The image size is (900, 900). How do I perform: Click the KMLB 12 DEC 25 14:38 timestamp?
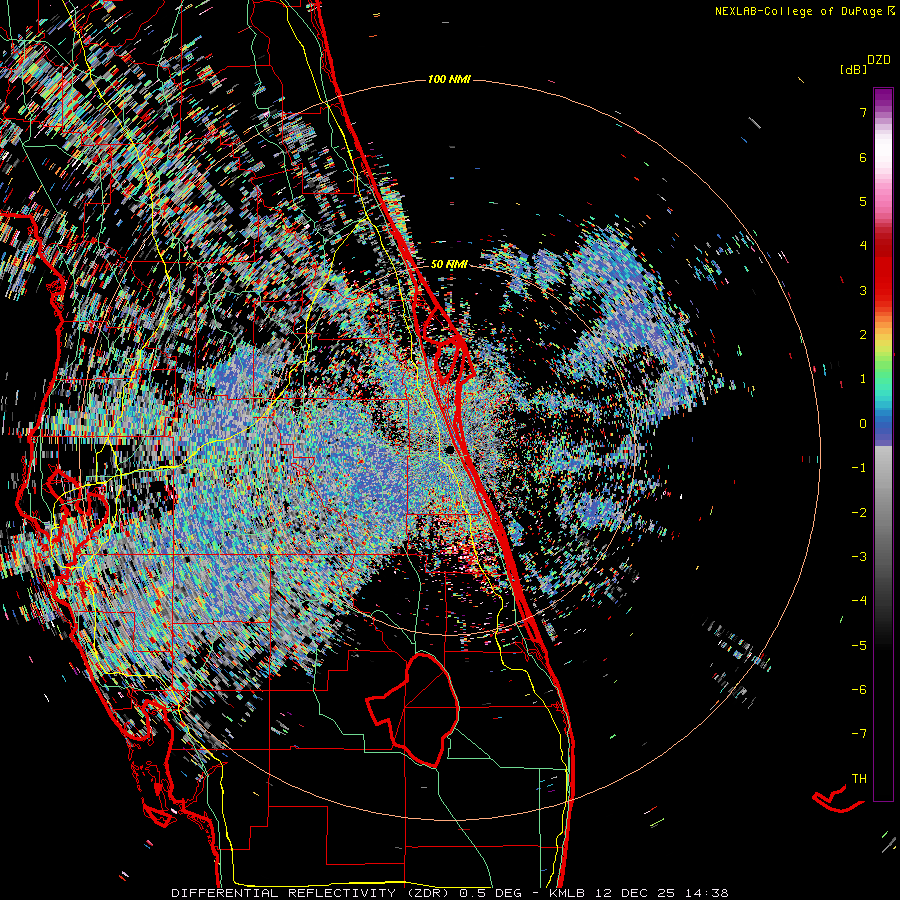(639, 893)
